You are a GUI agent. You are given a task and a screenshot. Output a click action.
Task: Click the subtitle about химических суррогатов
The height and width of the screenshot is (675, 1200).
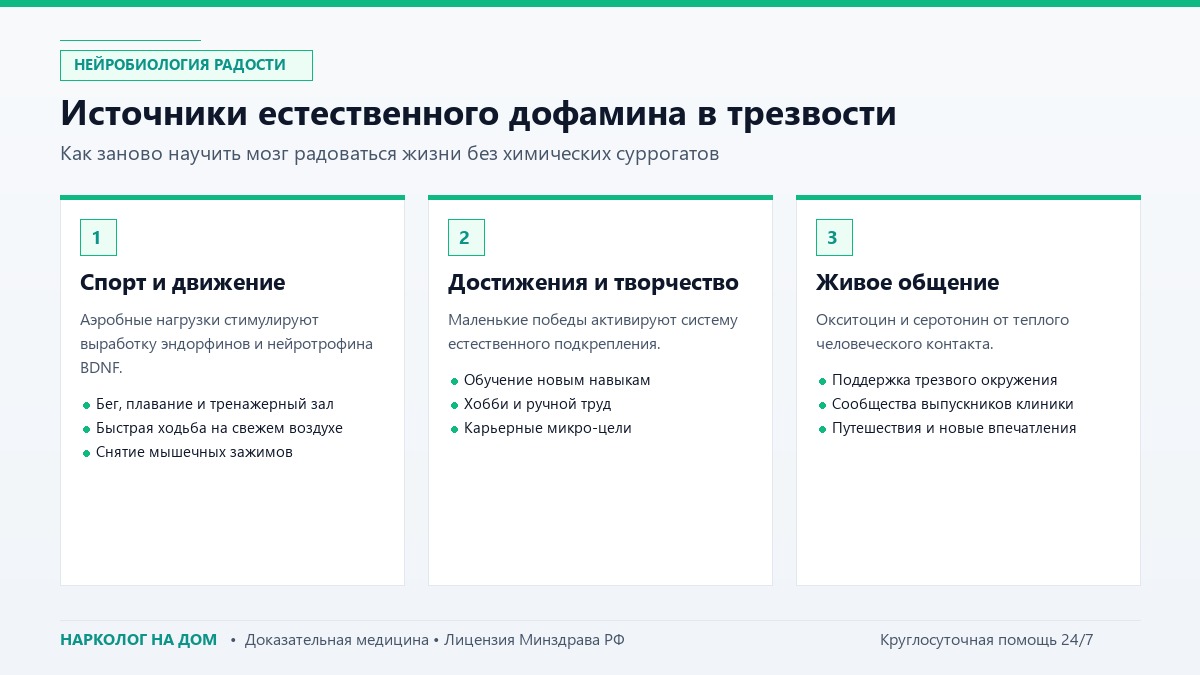pos(390,155)
